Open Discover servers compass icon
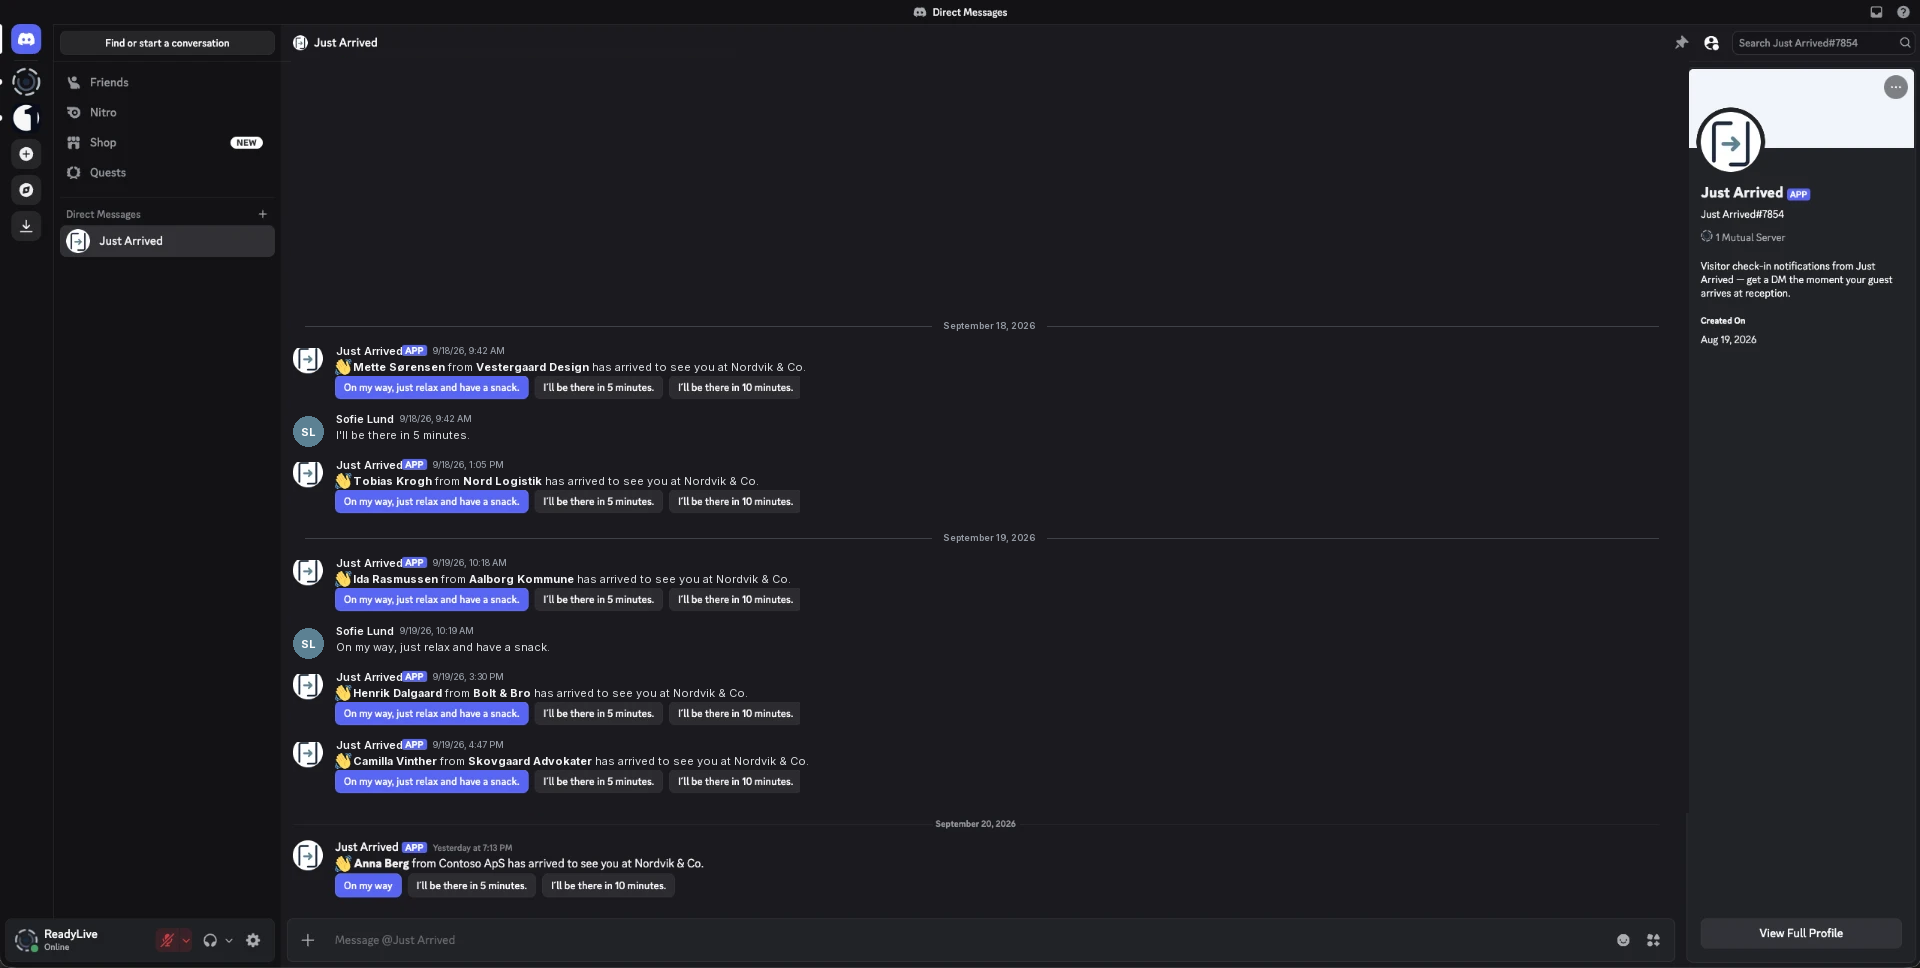Viewport: 1920px width, 968px height. pyautogui.click(x=26, y=190)
